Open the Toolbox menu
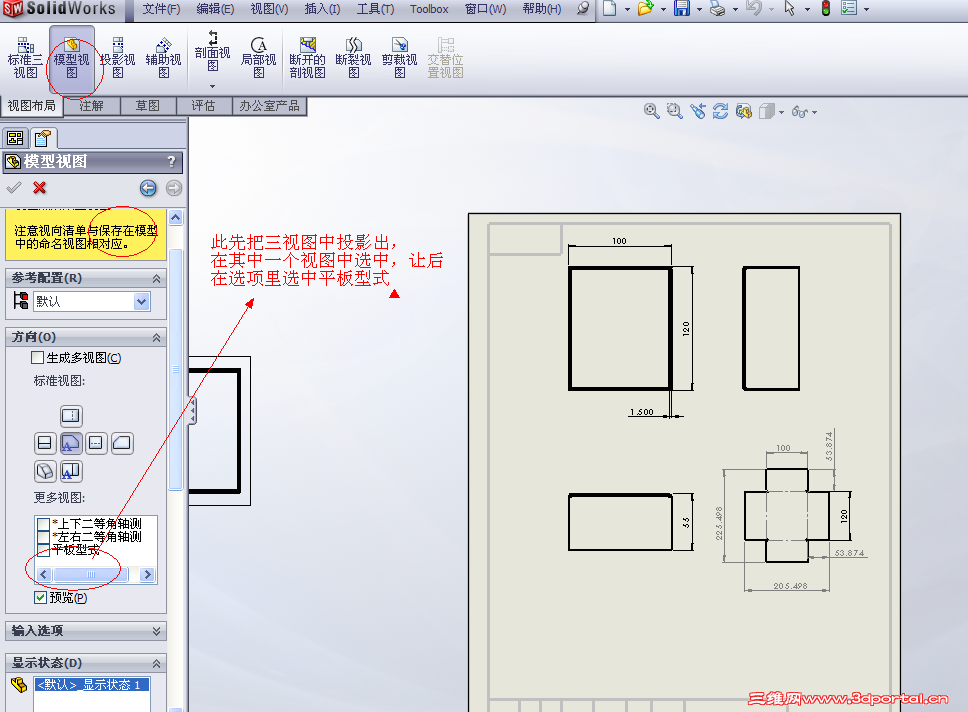This screenshot has height=712, width=968. coord(429,9)
